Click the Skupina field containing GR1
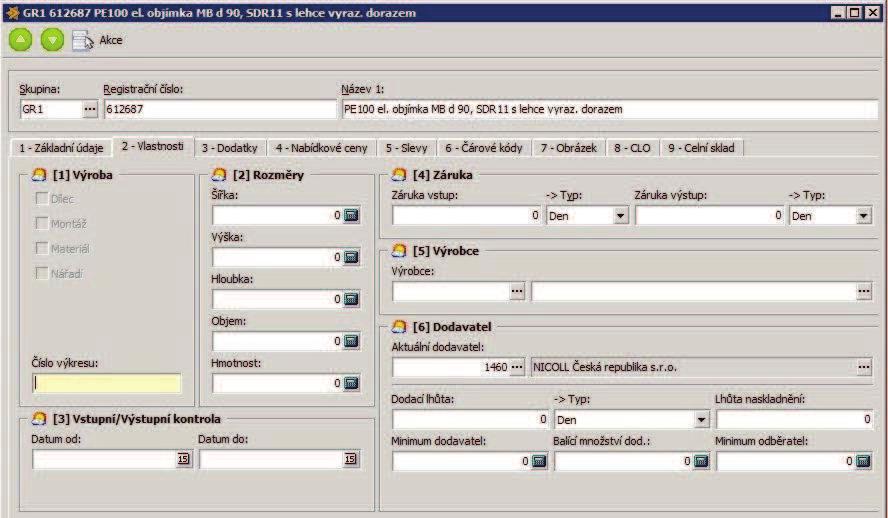The width and height of the screenshot is (888, 518). 52,109
